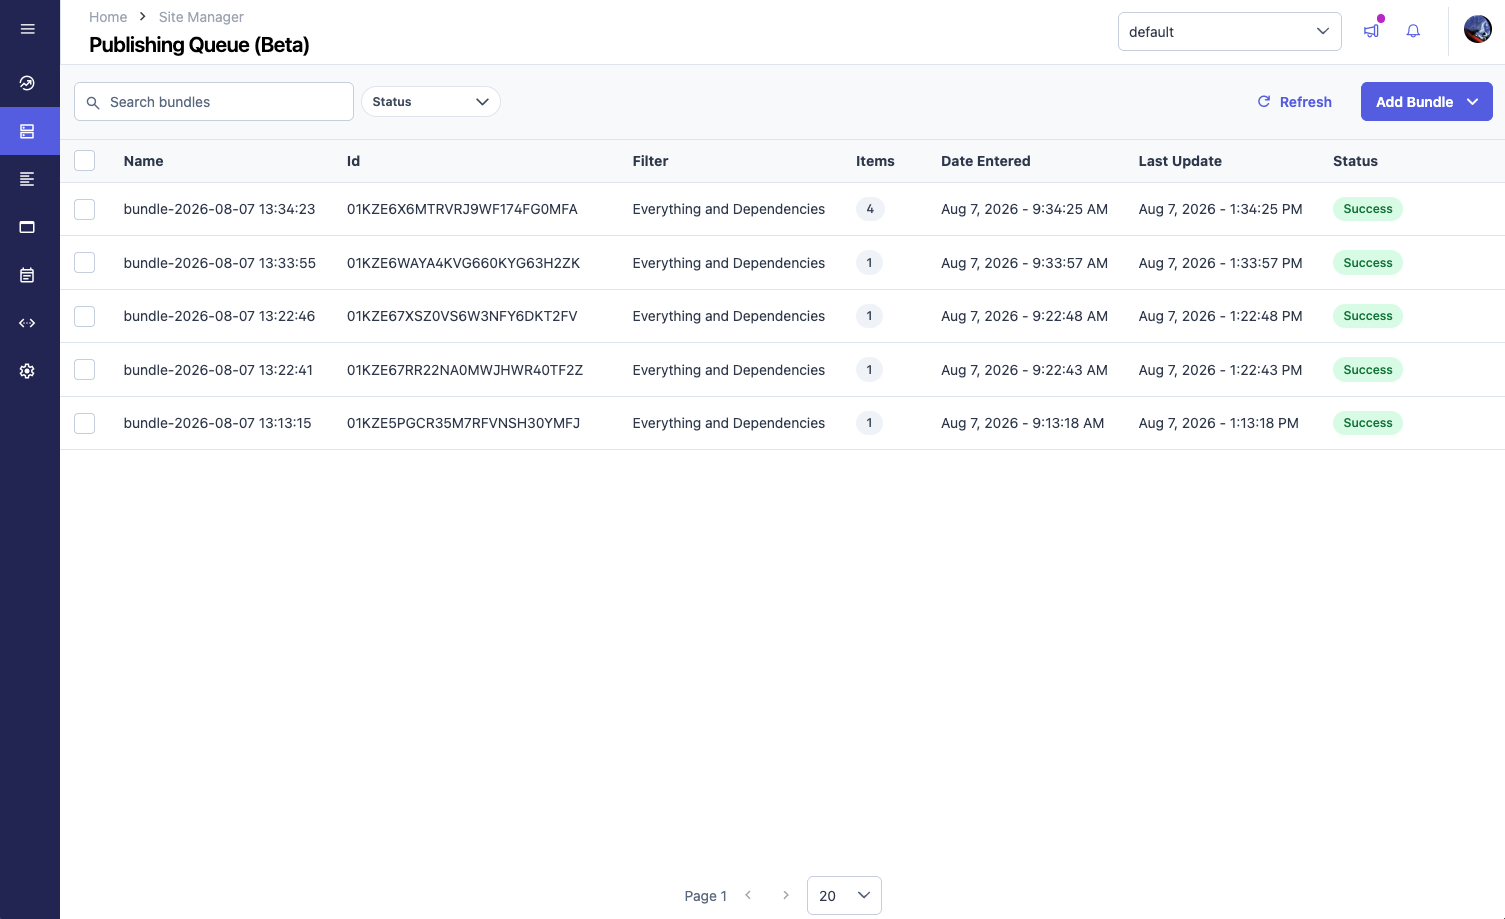1505x919 pixels.
Task: Open the dashboard gauge sidebar icon
Action: point(27,83)
